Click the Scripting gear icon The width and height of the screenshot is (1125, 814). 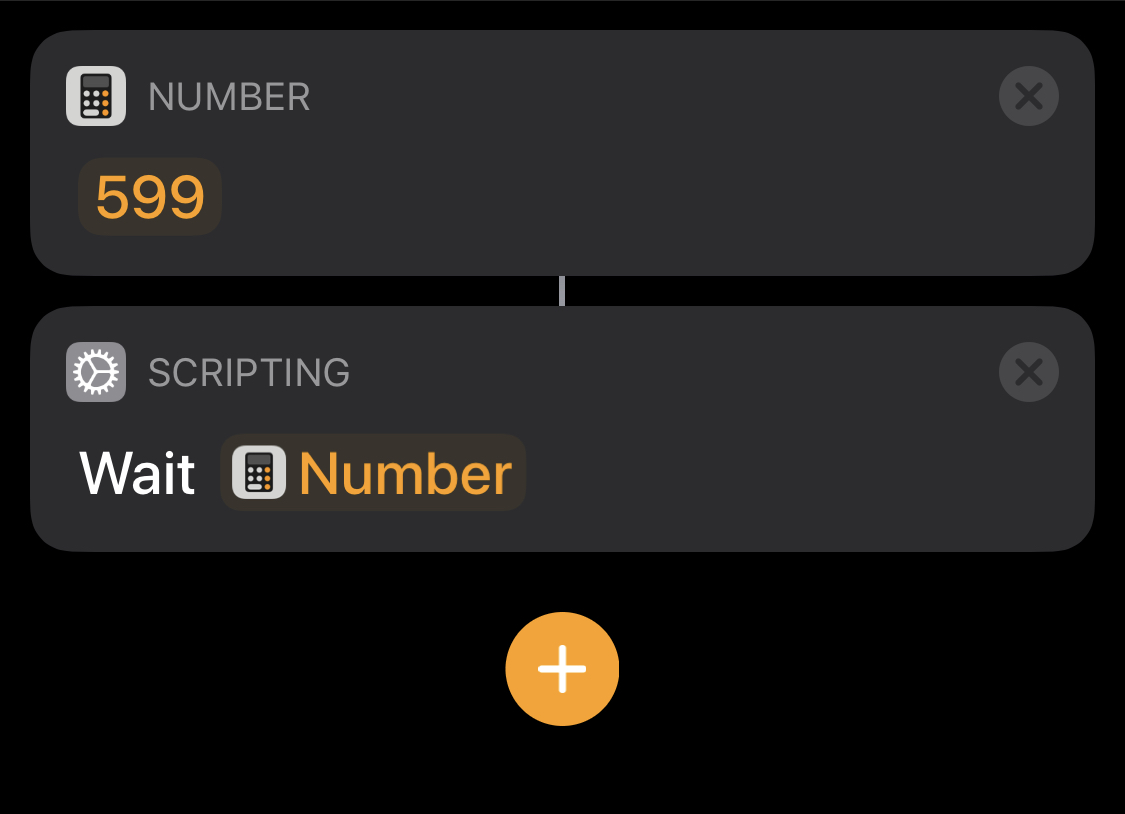[96, 372]
